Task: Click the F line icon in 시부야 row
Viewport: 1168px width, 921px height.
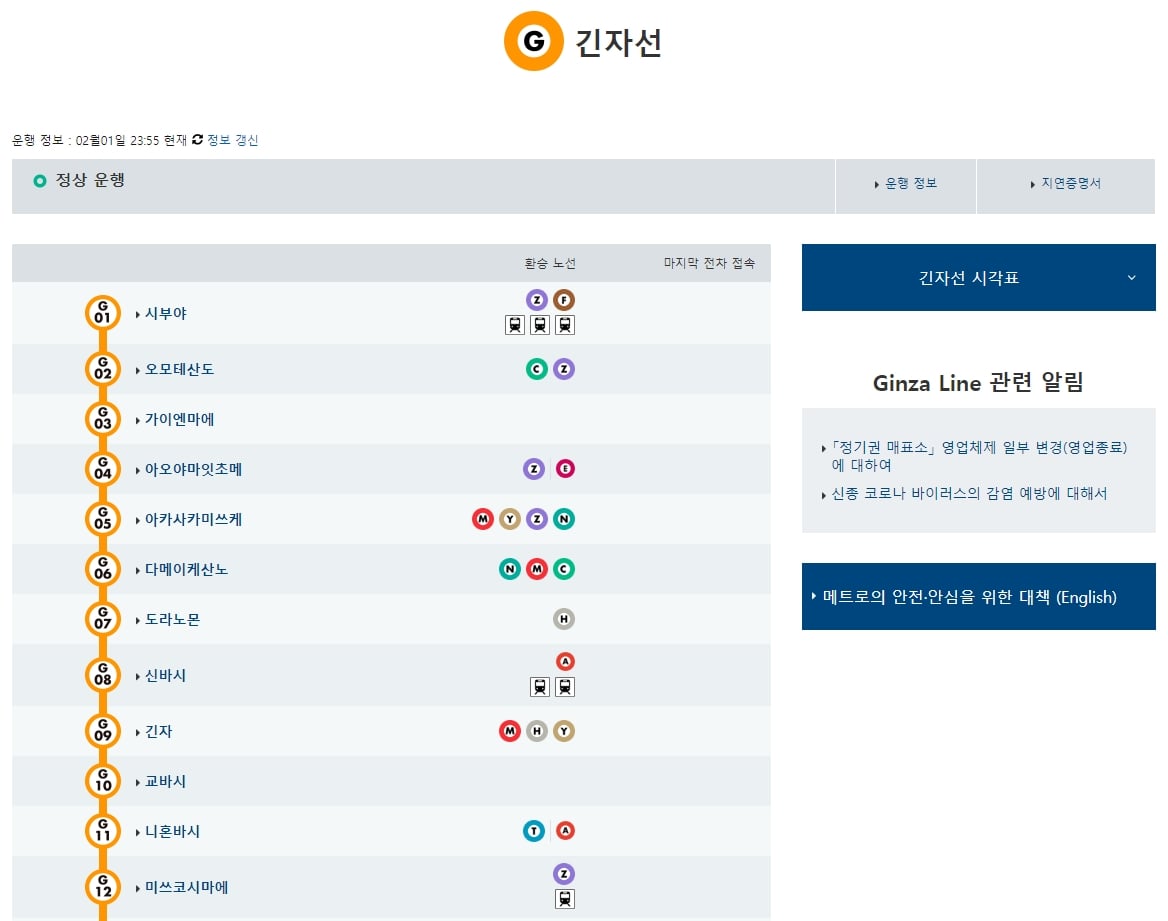Action: point(564,300)
